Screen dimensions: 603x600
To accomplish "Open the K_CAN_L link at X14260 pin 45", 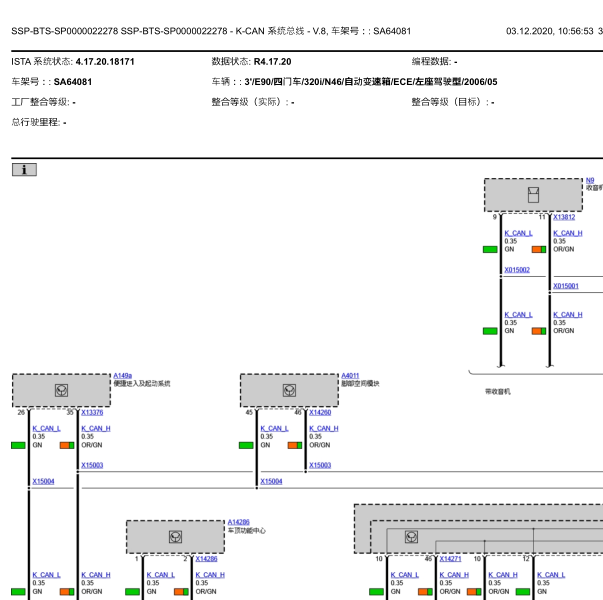I will point(275,428).
